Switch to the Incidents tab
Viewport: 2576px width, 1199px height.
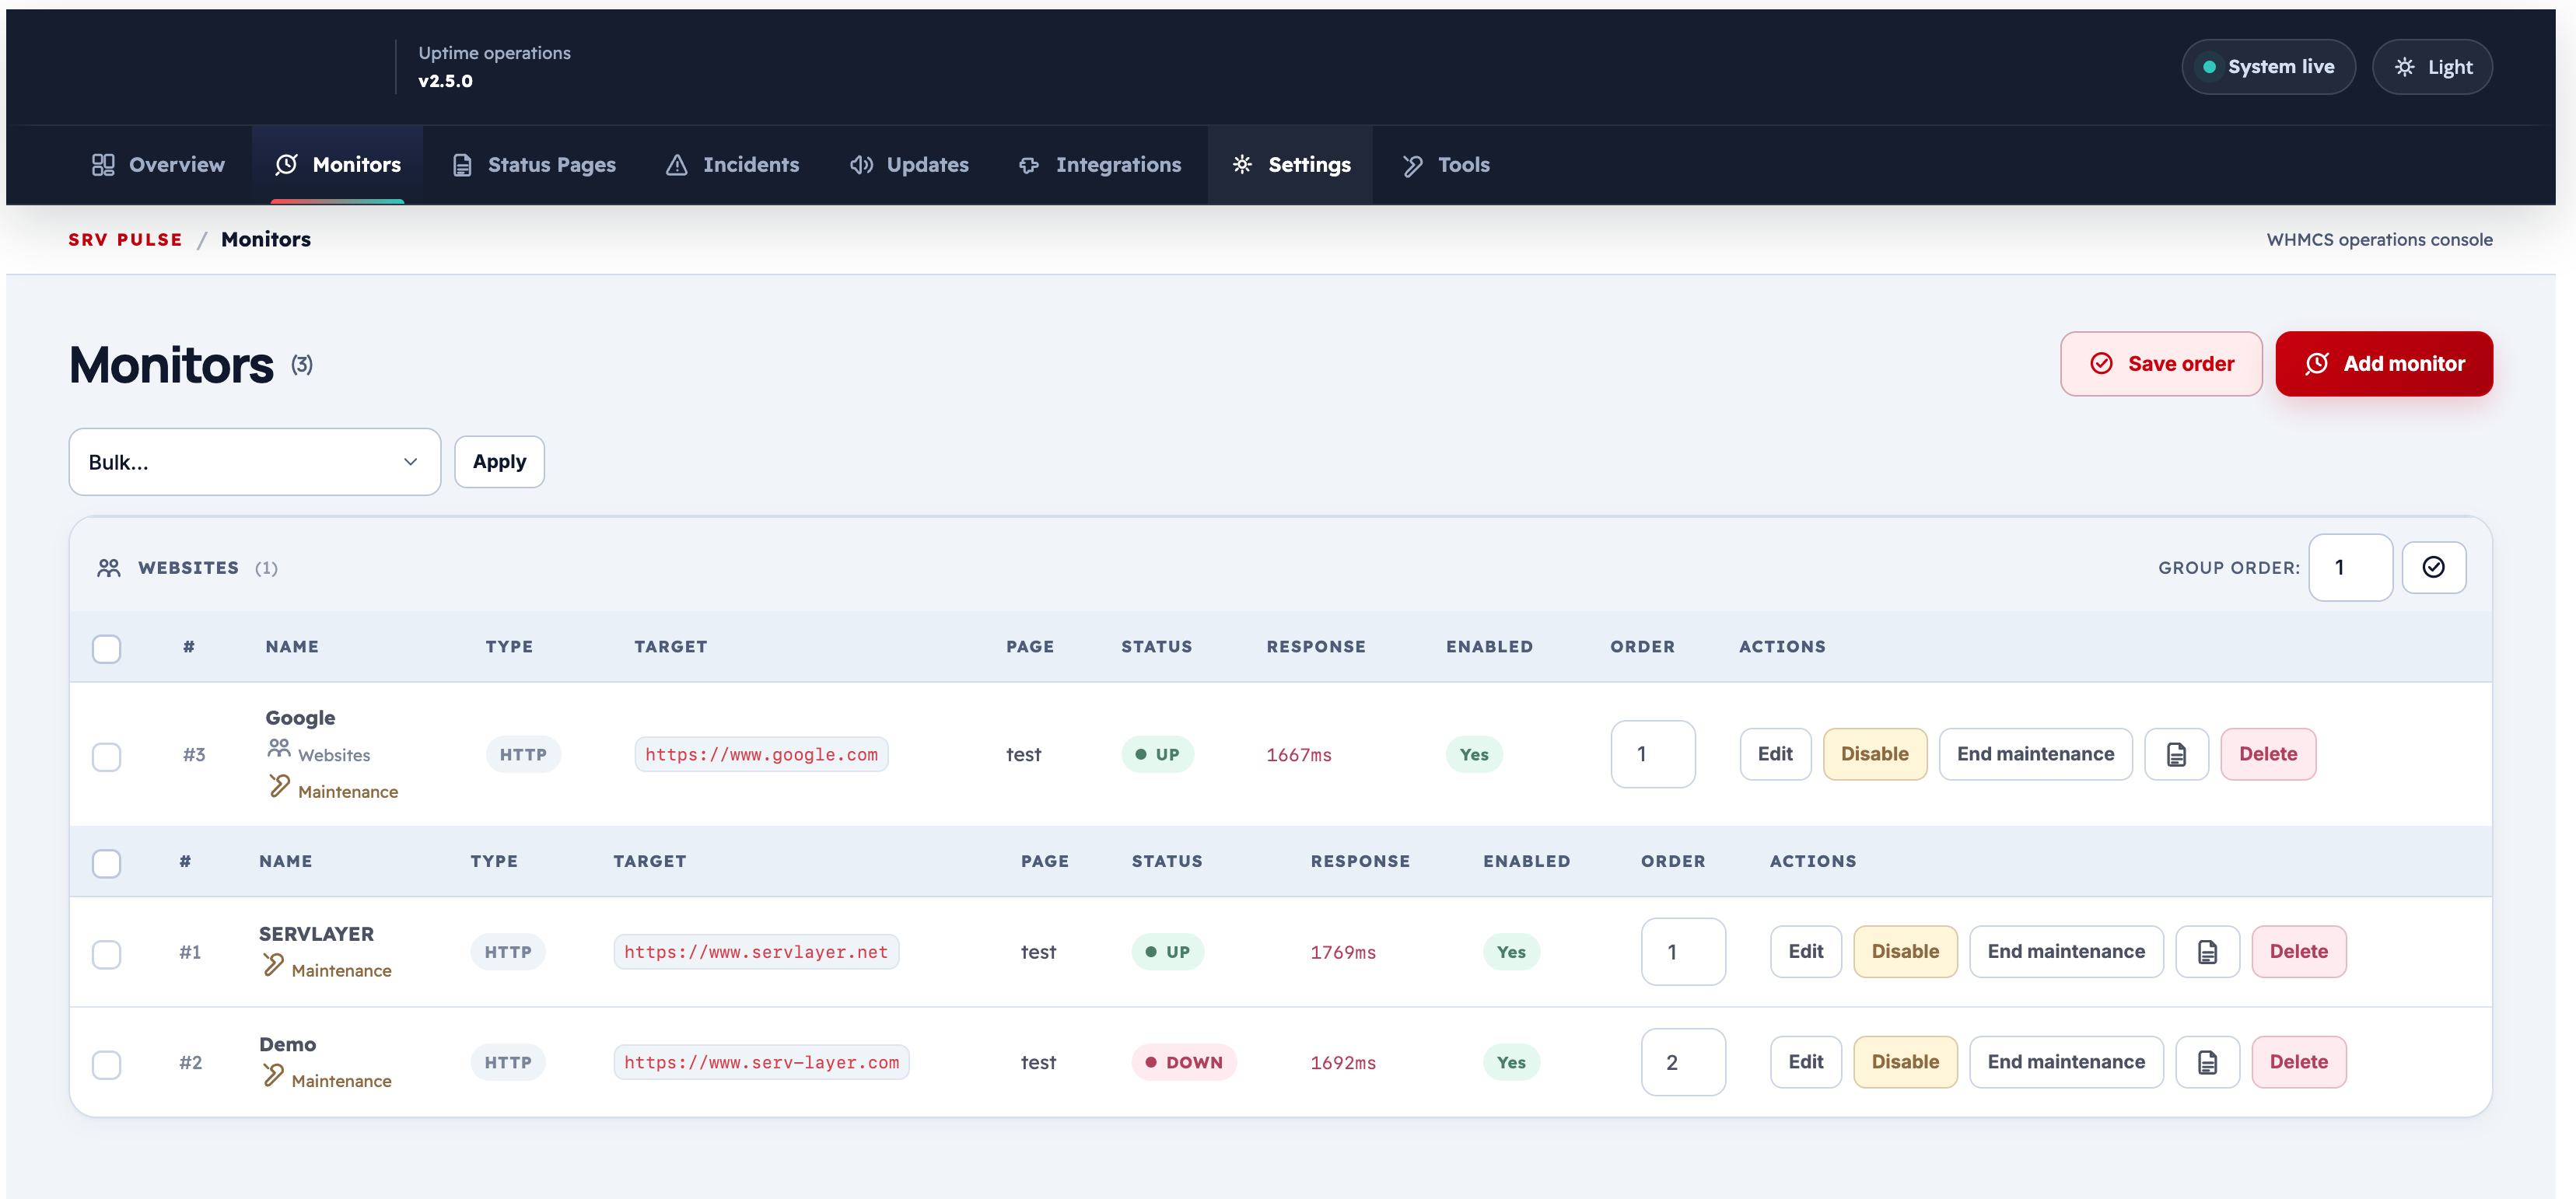(x=732, y=165)
